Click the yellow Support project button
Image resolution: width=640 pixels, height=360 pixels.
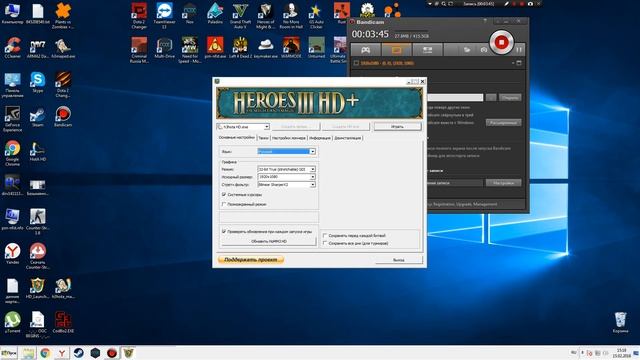tap(251, 259)
